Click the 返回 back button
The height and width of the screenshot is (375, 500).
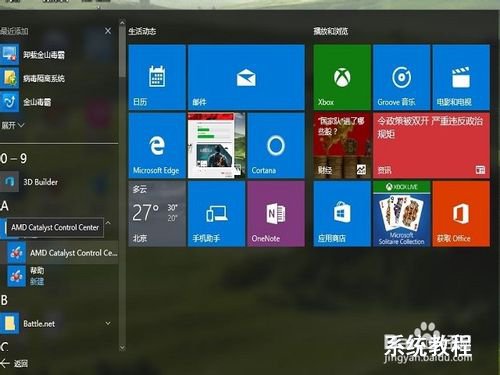point(14,363)
